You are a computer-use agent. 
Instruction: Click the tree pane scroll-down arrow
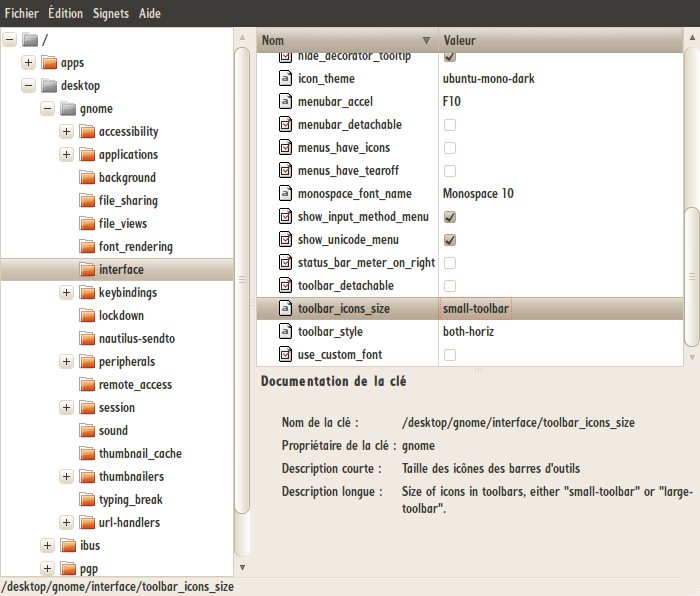coord(242,567)
